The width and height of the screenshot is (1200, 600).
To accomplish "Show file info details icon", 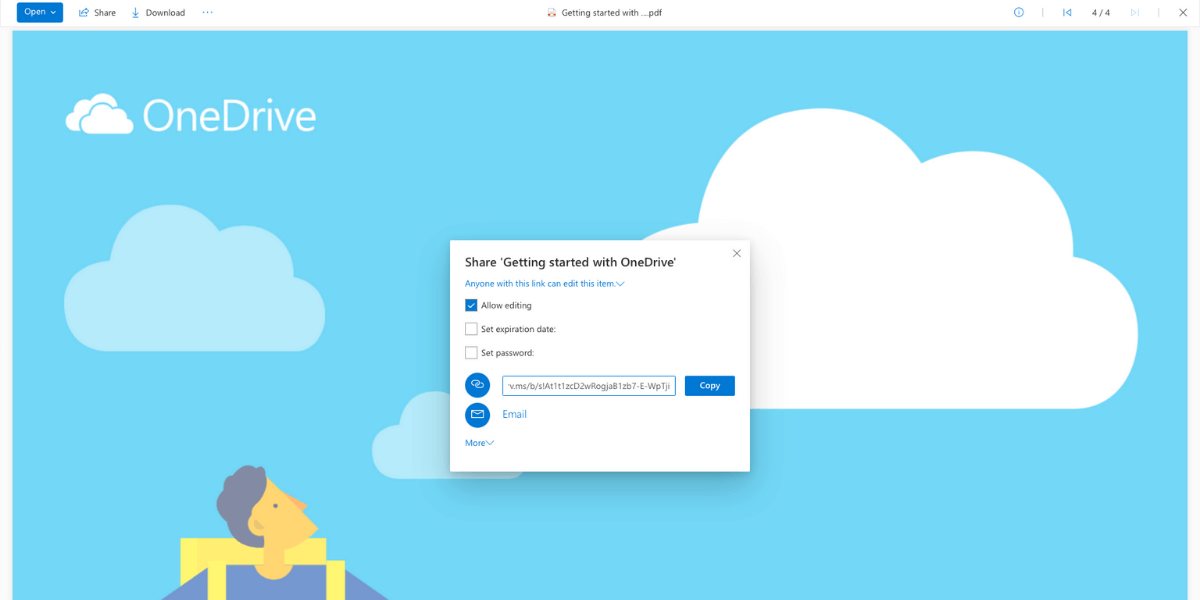I will 1019,12.
